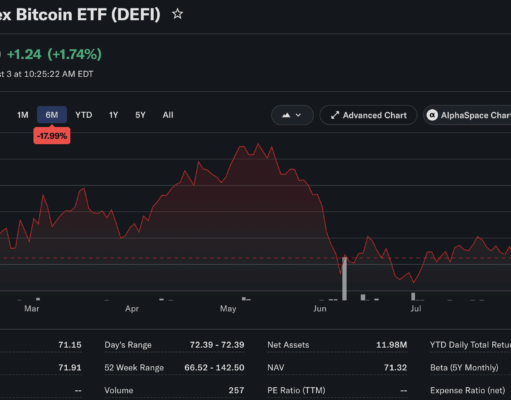Click the May axis label
The image size is (511, 400).
[228, 309]
